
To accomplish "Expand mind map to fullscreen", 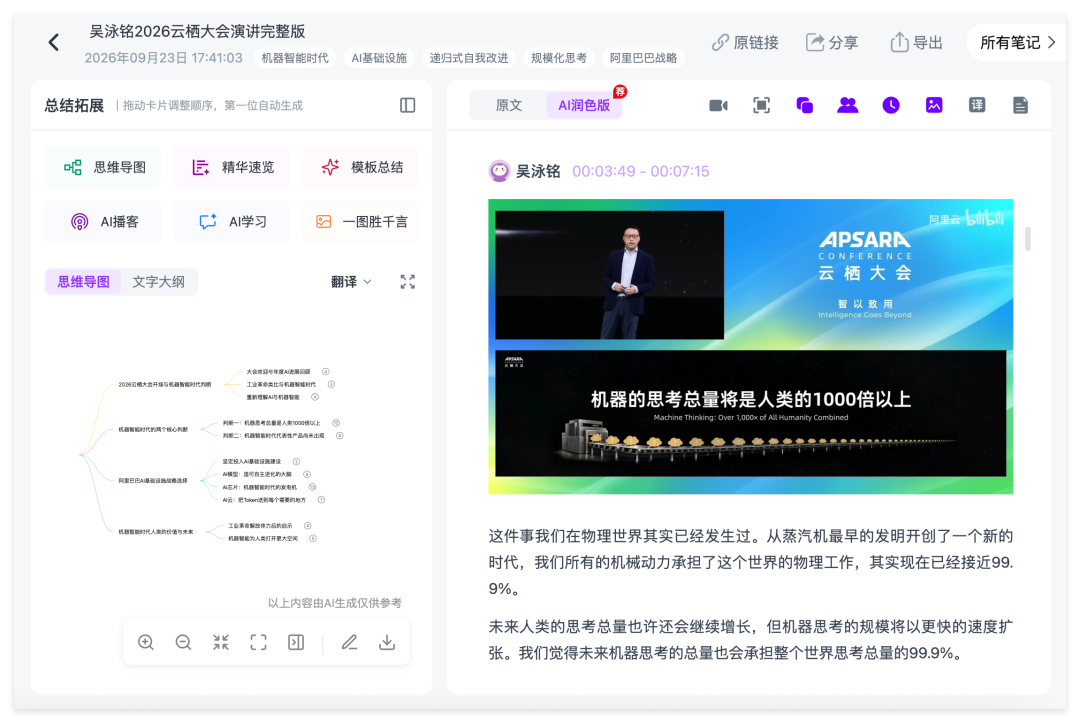I will tap(408, 282).
